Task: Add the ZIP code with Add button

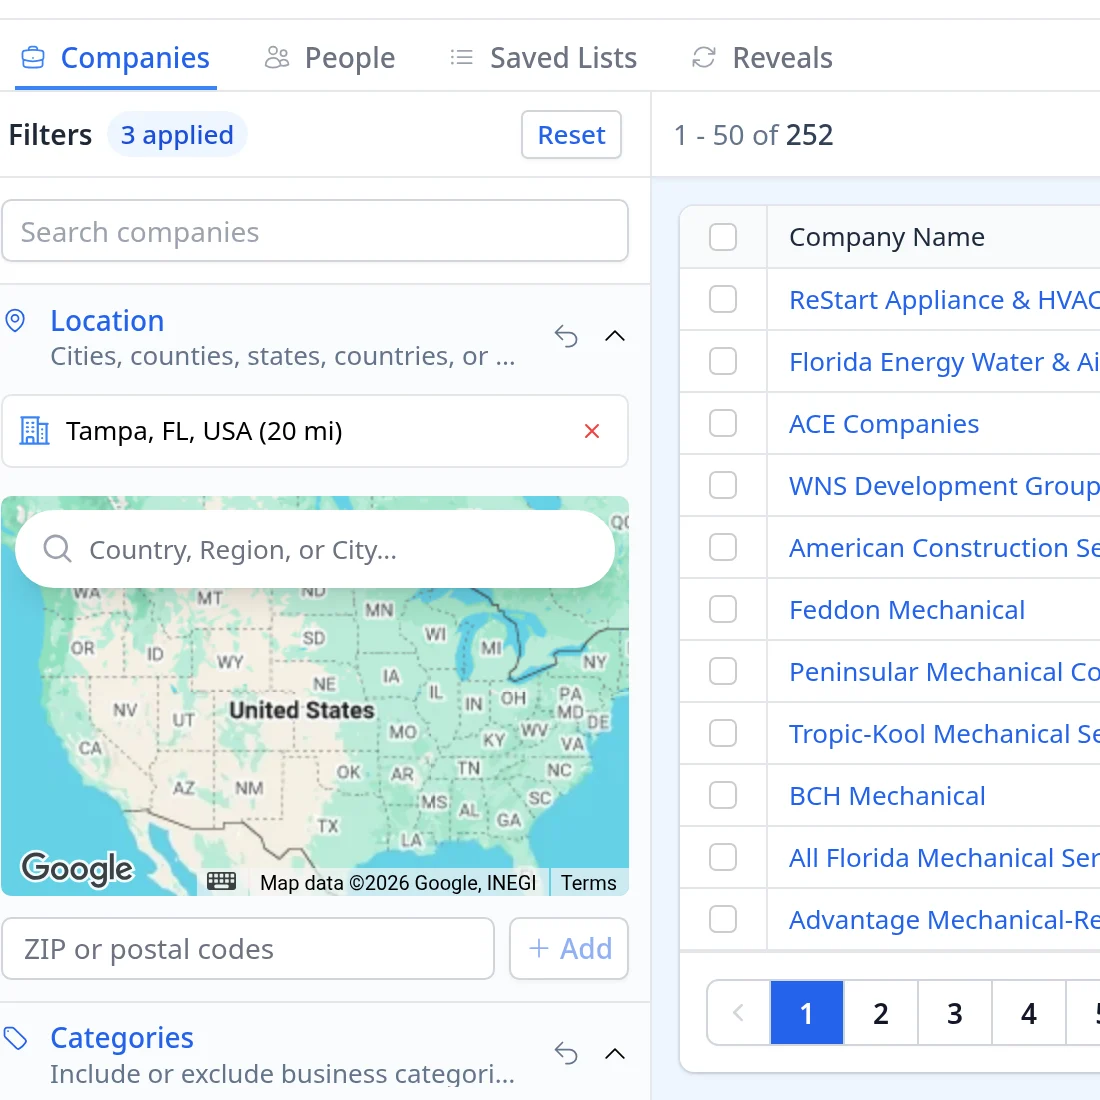Action: click(x=569, y=948)
